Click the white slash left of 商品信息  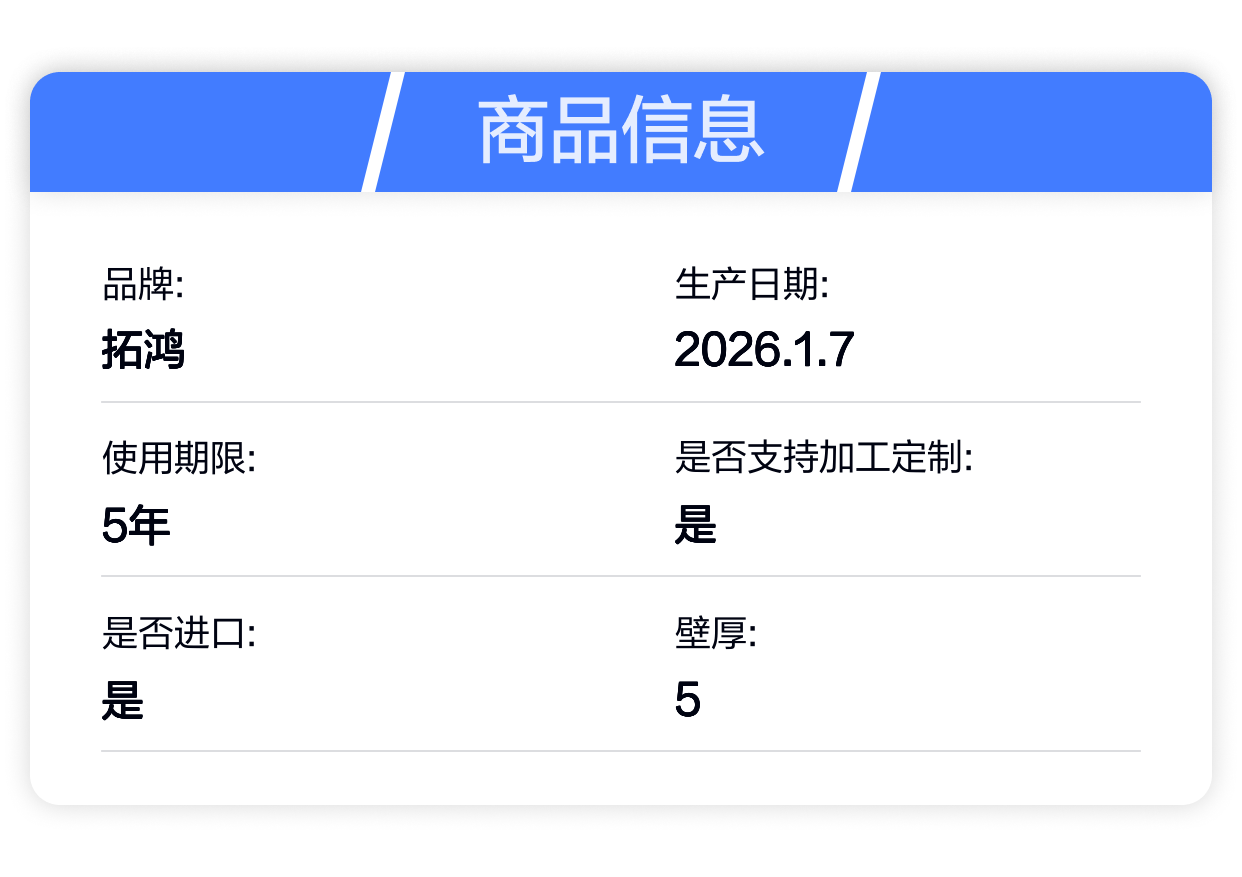[382, 131]
